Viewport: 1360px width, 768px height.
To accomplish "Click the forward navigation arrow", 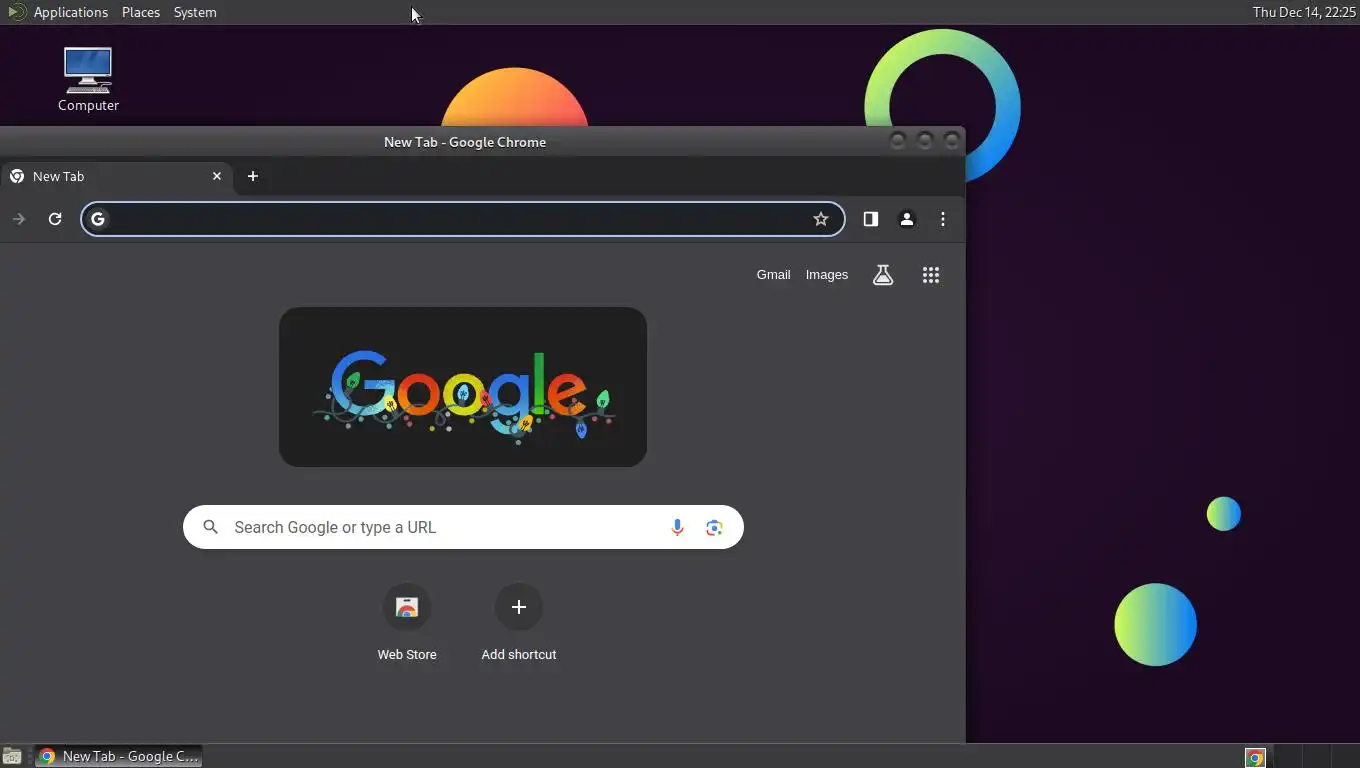I will pos(19,219).
